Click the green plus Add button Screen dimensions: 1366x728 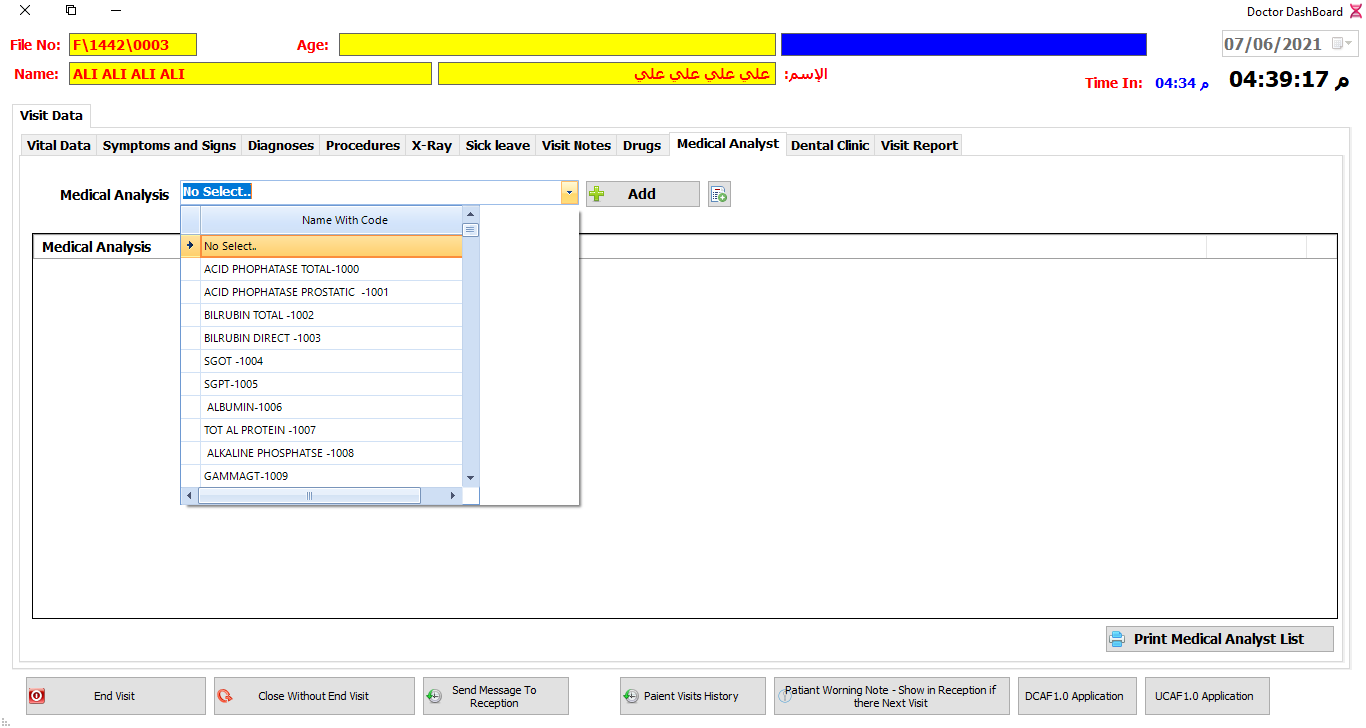pyautogui.click(x=642, y=194)
